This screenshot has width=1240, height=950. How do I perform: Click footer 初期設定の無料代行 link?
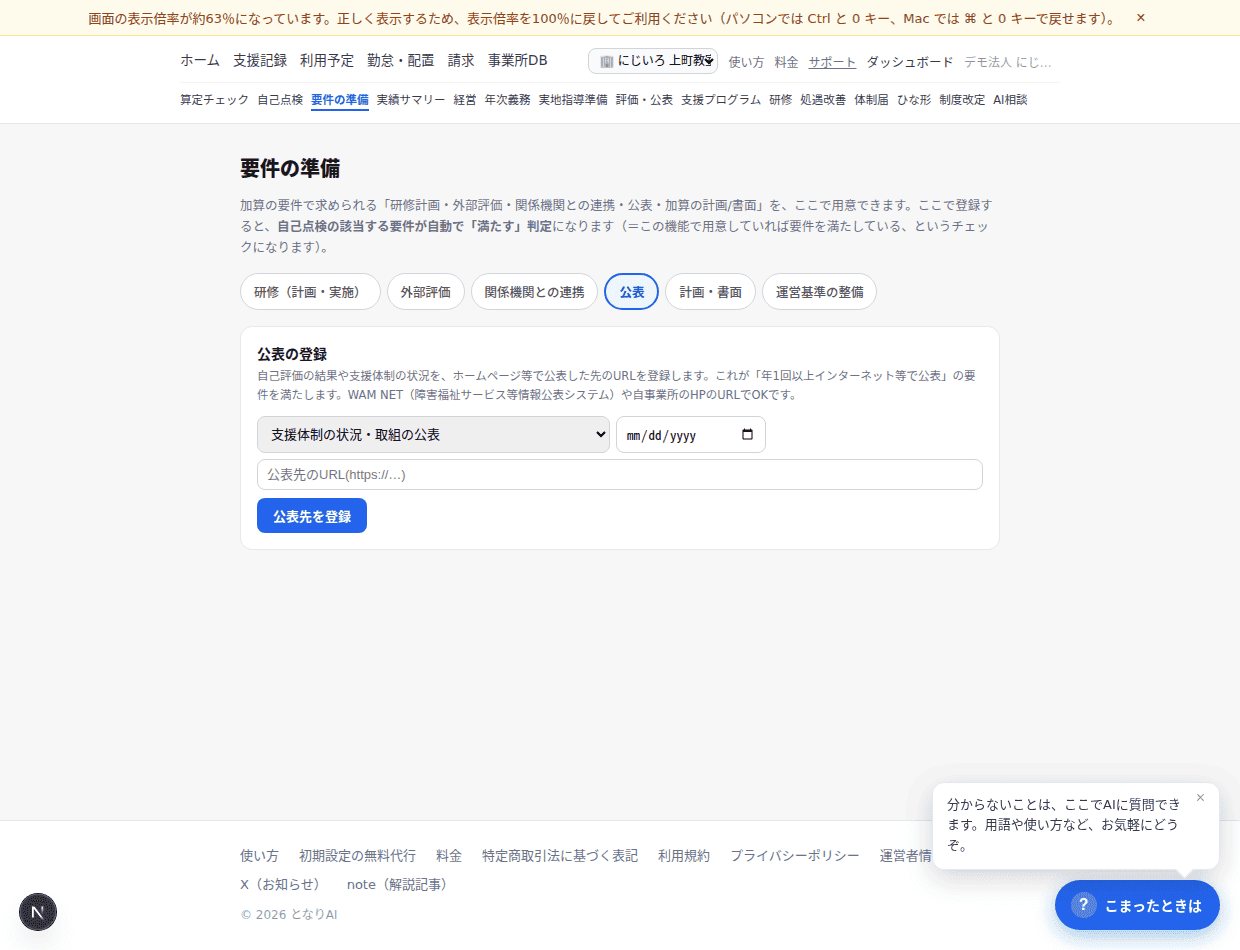[357, 856]
